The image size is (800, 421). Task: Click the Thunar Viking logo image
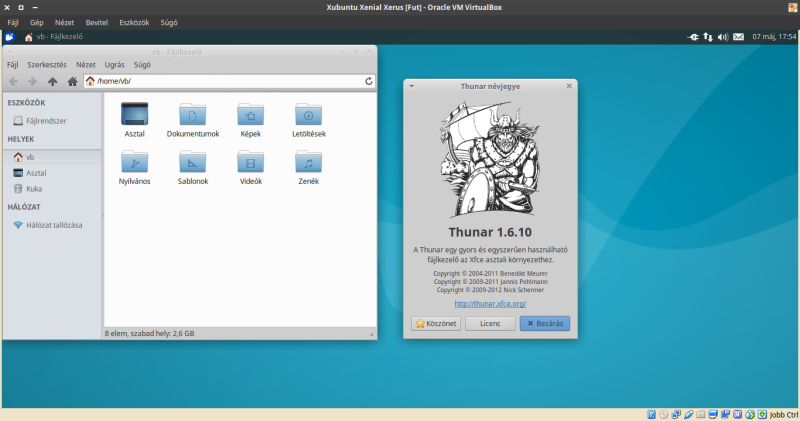[490, 160]
